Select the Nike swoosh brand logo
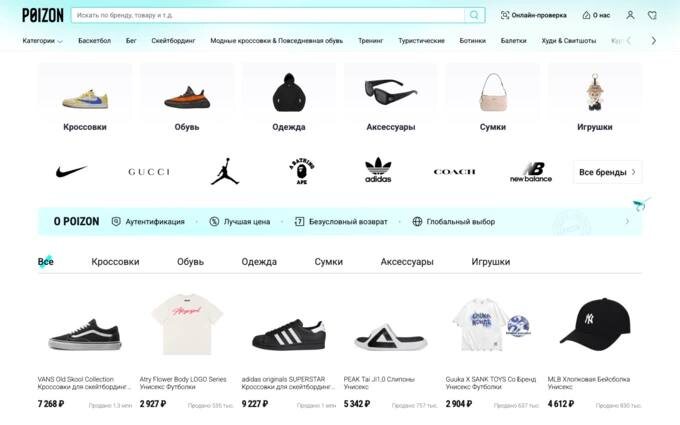The width and height of the screenshot is (680, 425). [x=71, y=172]
